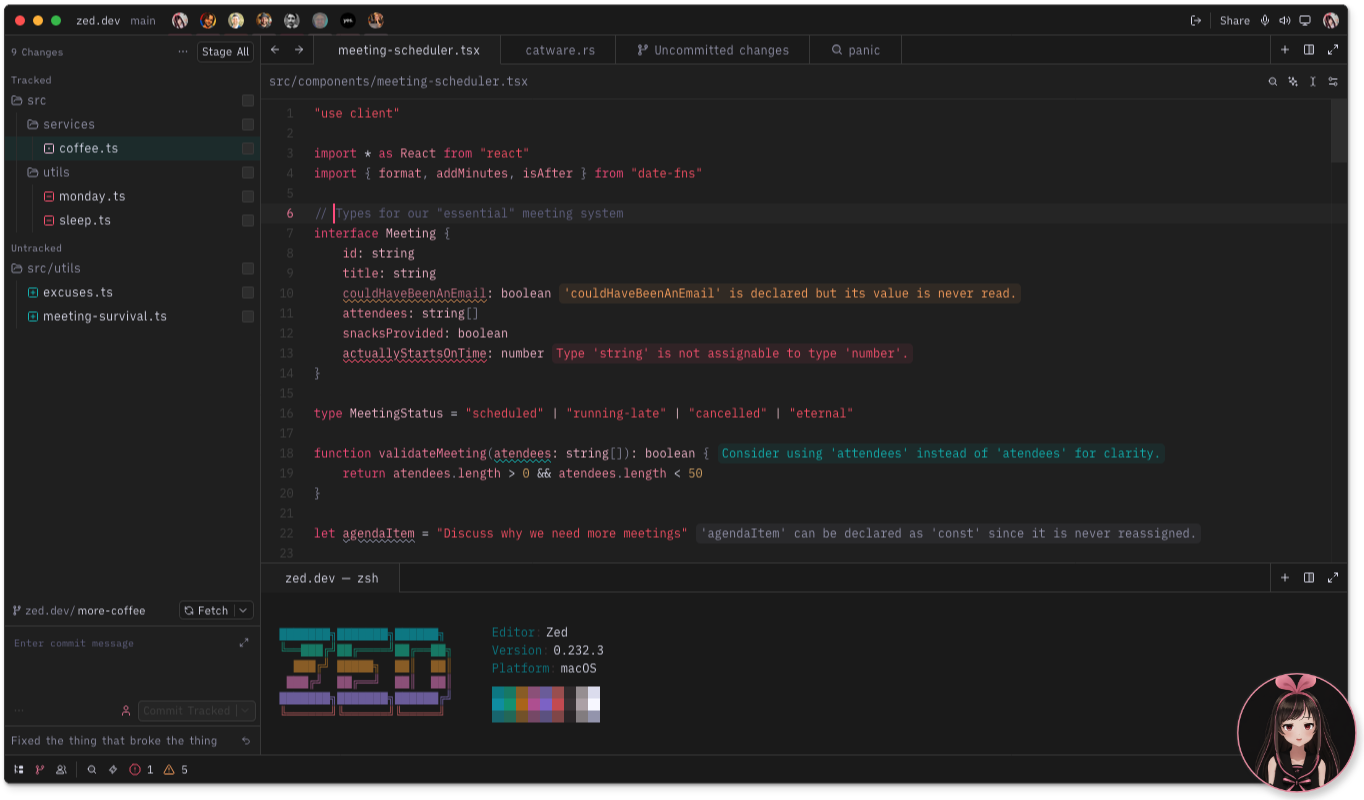Check the box beside meeting-survival.ts

click(248, 317)
